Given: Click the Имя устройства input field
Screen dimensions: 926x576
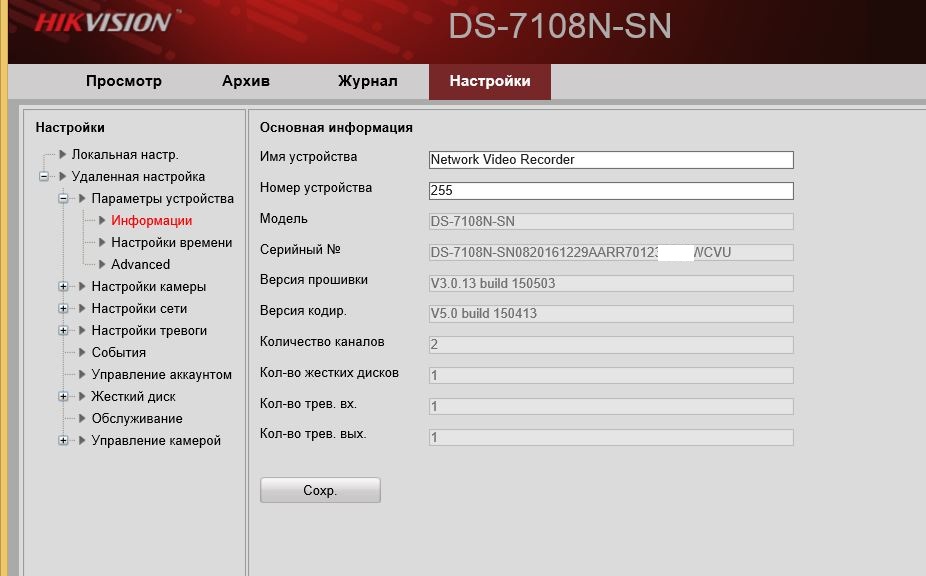Looking at the screenshot, I should pyautogui.click(x=611, y=160).
